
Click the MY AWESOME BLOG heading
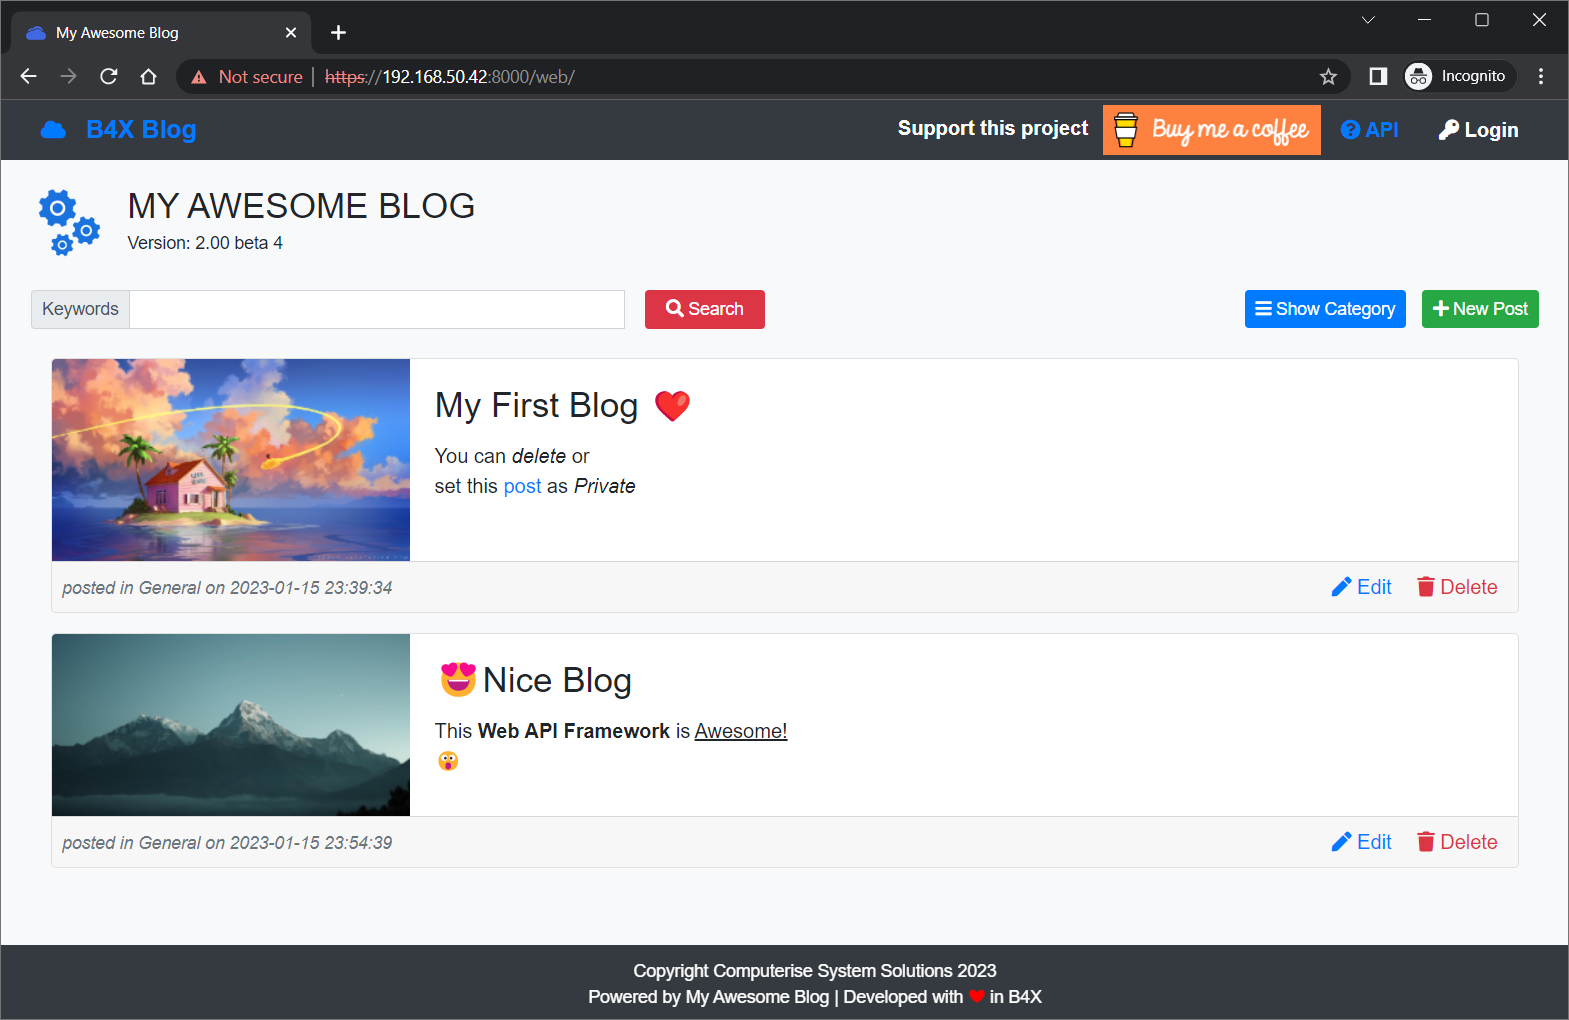pyautogui.click(x=301, y=206)
